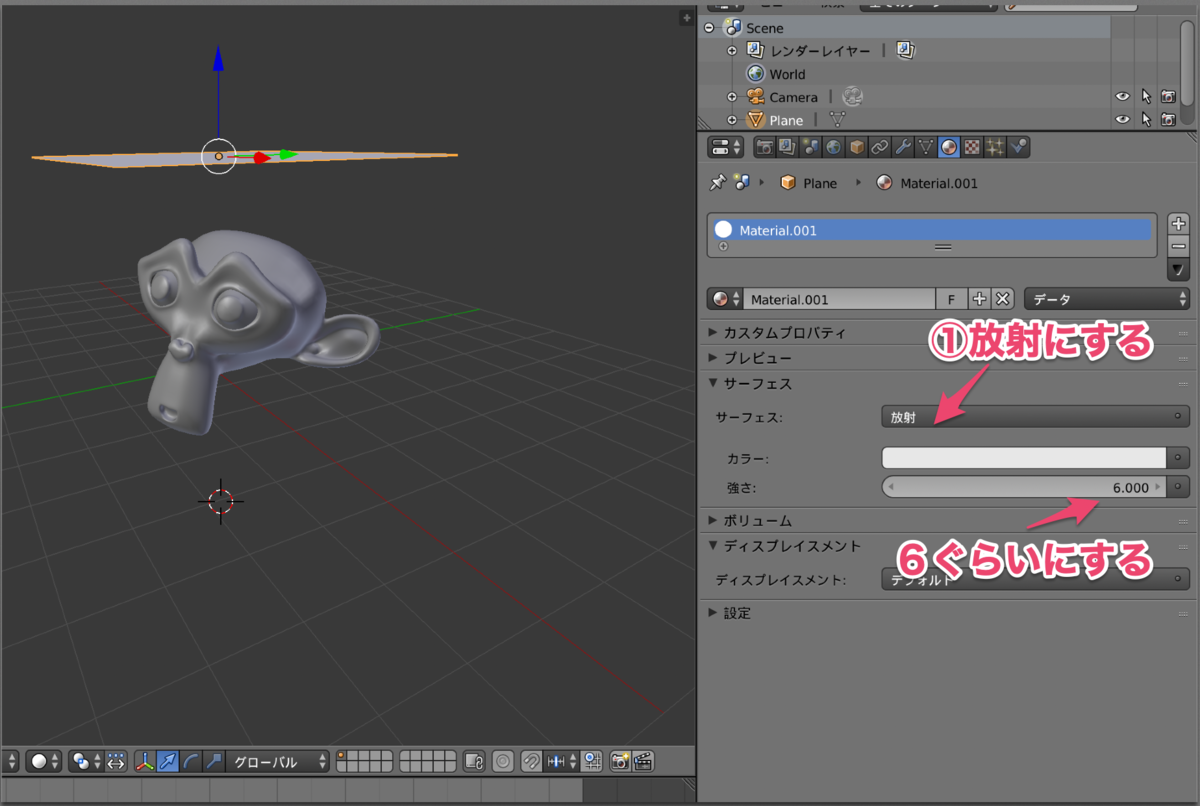Click the 3D manipulator axes toggle icon

pyautogui.click(x=145, y=761)
